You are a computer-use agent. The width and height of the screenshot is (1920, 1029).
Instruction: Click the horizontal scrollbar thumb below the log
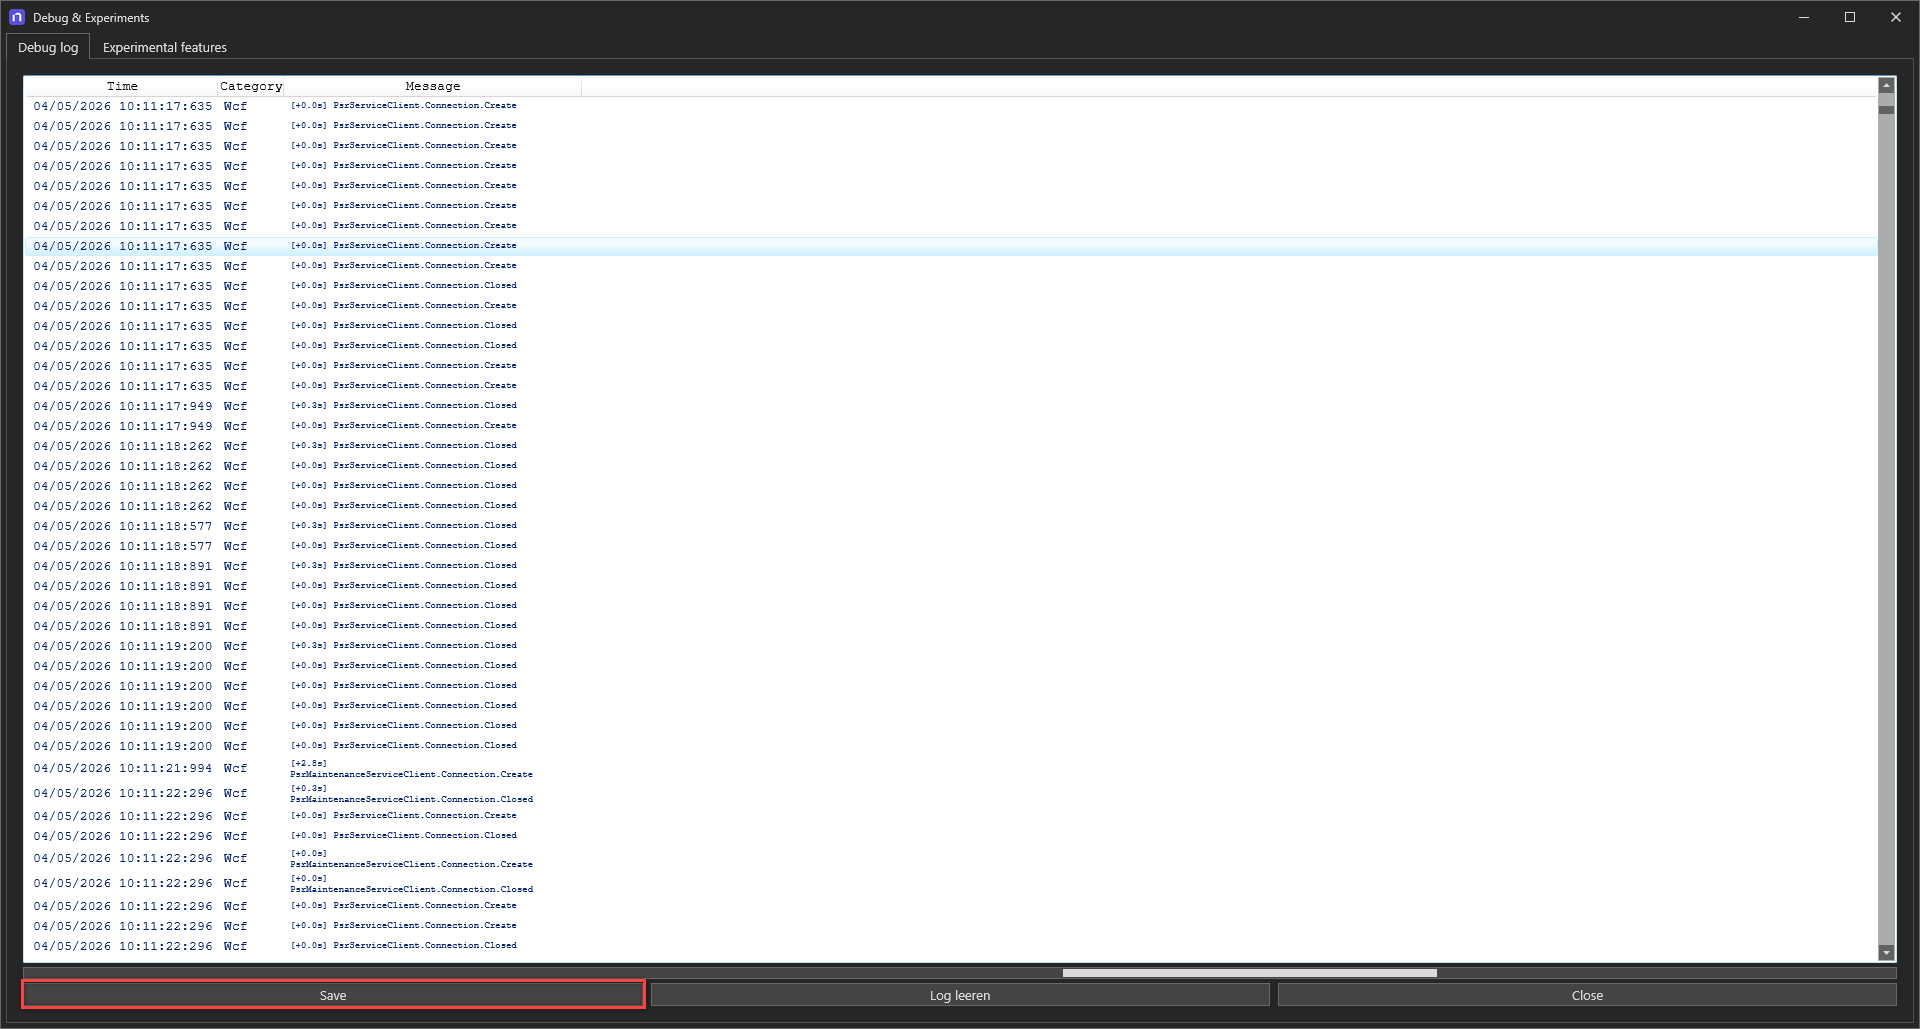[1249, 973]
